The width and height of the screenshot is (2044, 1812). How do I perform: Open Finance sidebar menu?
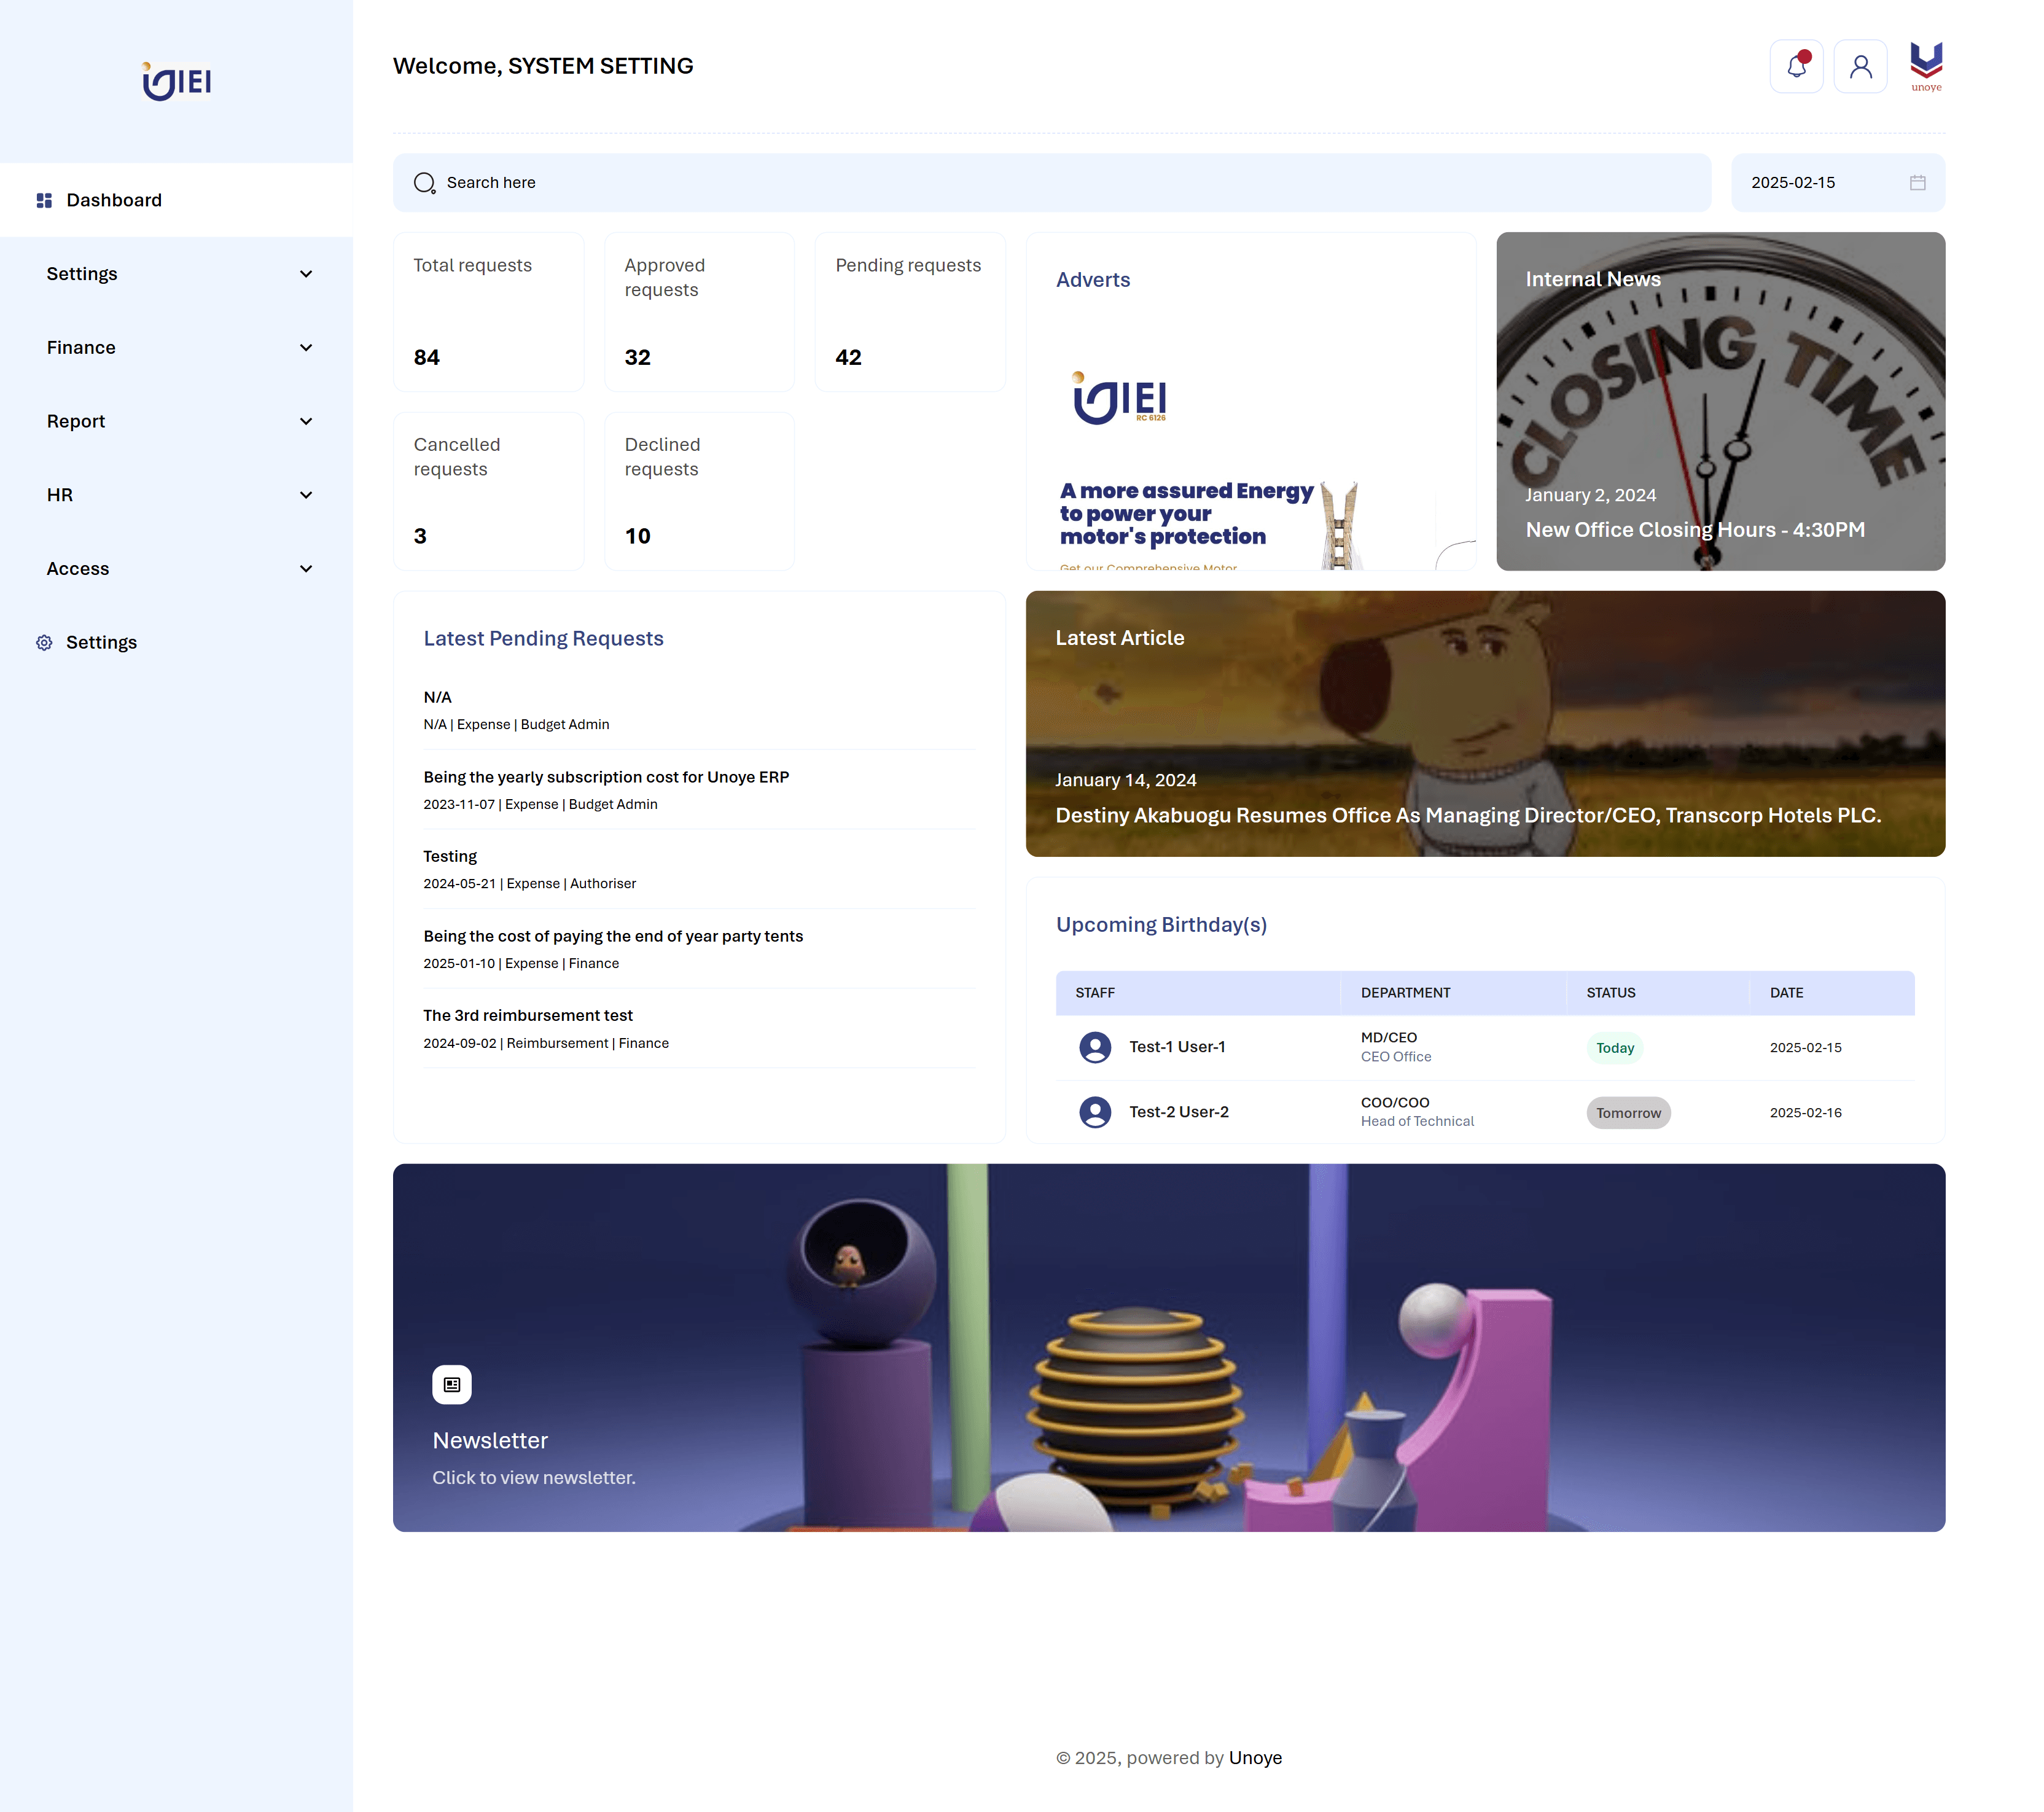176,348
